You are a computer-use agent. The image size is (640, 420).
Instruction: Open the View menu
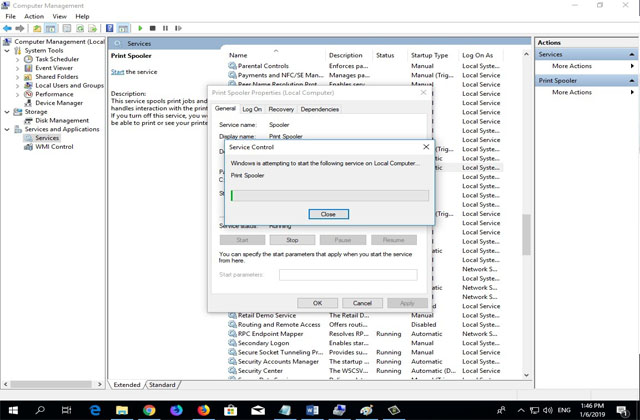tap(59, 16)
